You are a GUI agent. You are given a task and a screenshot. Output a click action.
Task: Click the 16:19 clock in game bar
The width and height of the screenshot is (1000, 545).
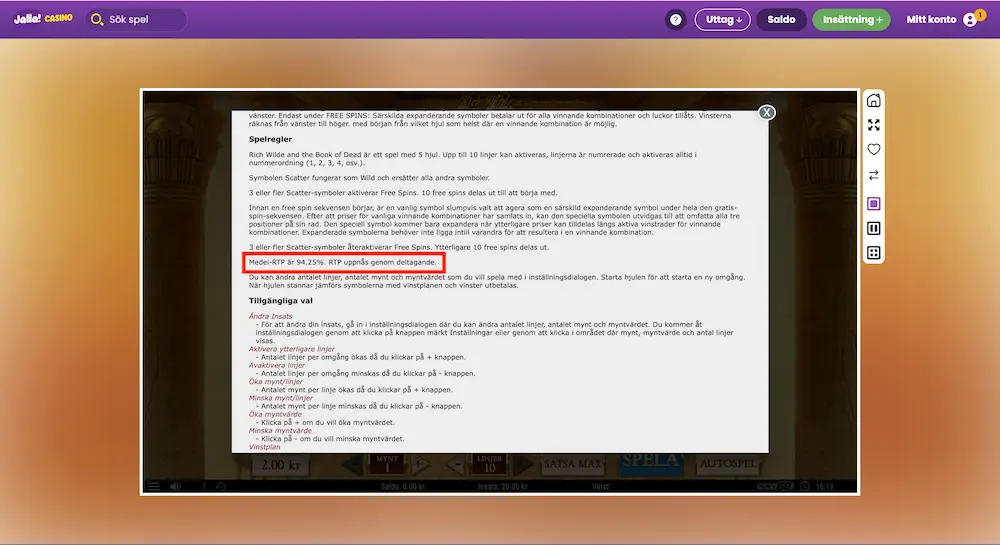[825, 486]
